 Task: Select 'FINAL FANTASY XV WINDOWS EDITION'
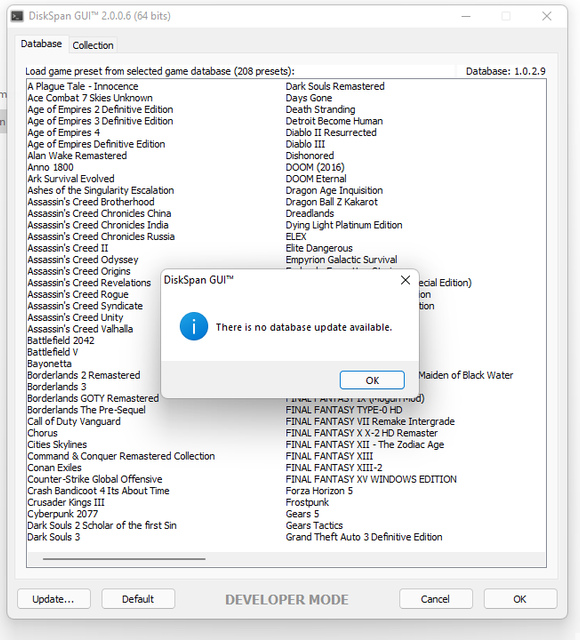point(371,479)
